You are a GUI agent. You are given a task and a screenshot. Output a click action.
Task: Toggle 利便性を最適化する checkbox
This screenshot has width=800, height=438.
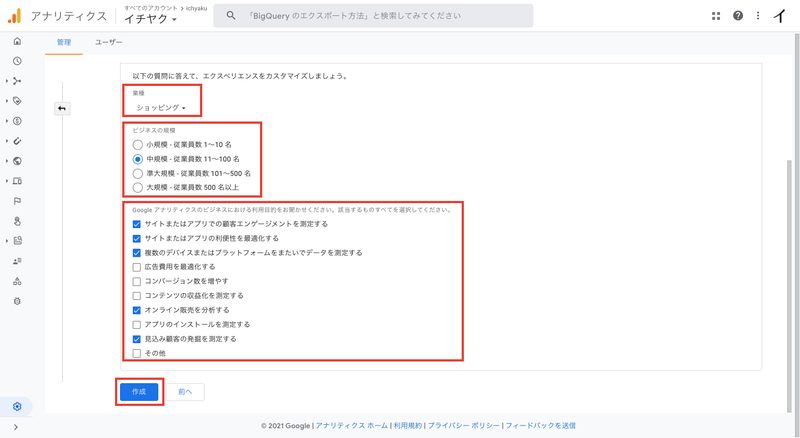click(x=137, y=238)
